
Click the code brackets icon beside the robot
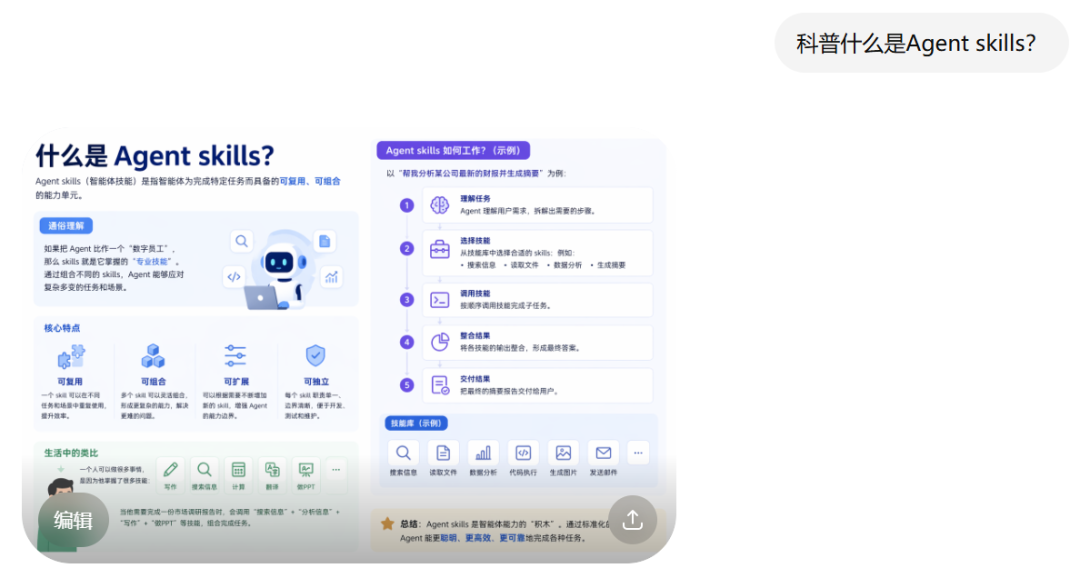coord(234,277)
